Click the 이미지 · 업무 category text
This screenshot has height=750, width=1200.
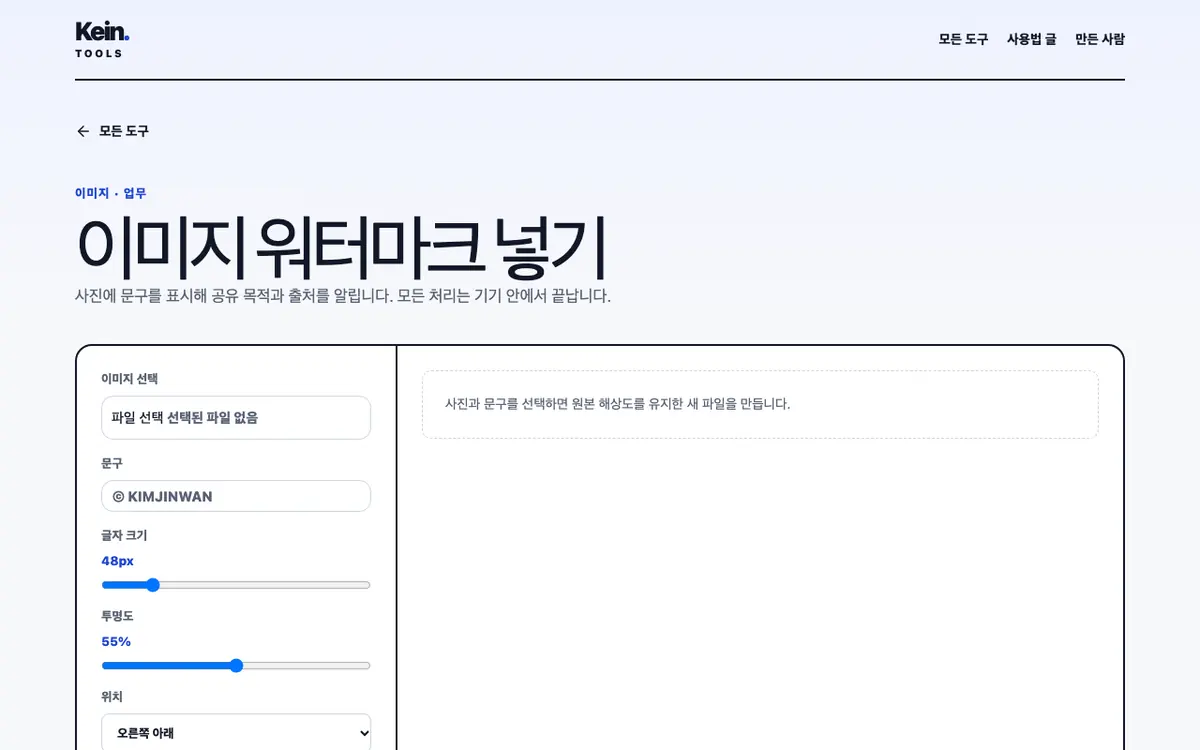click(110, 193)
